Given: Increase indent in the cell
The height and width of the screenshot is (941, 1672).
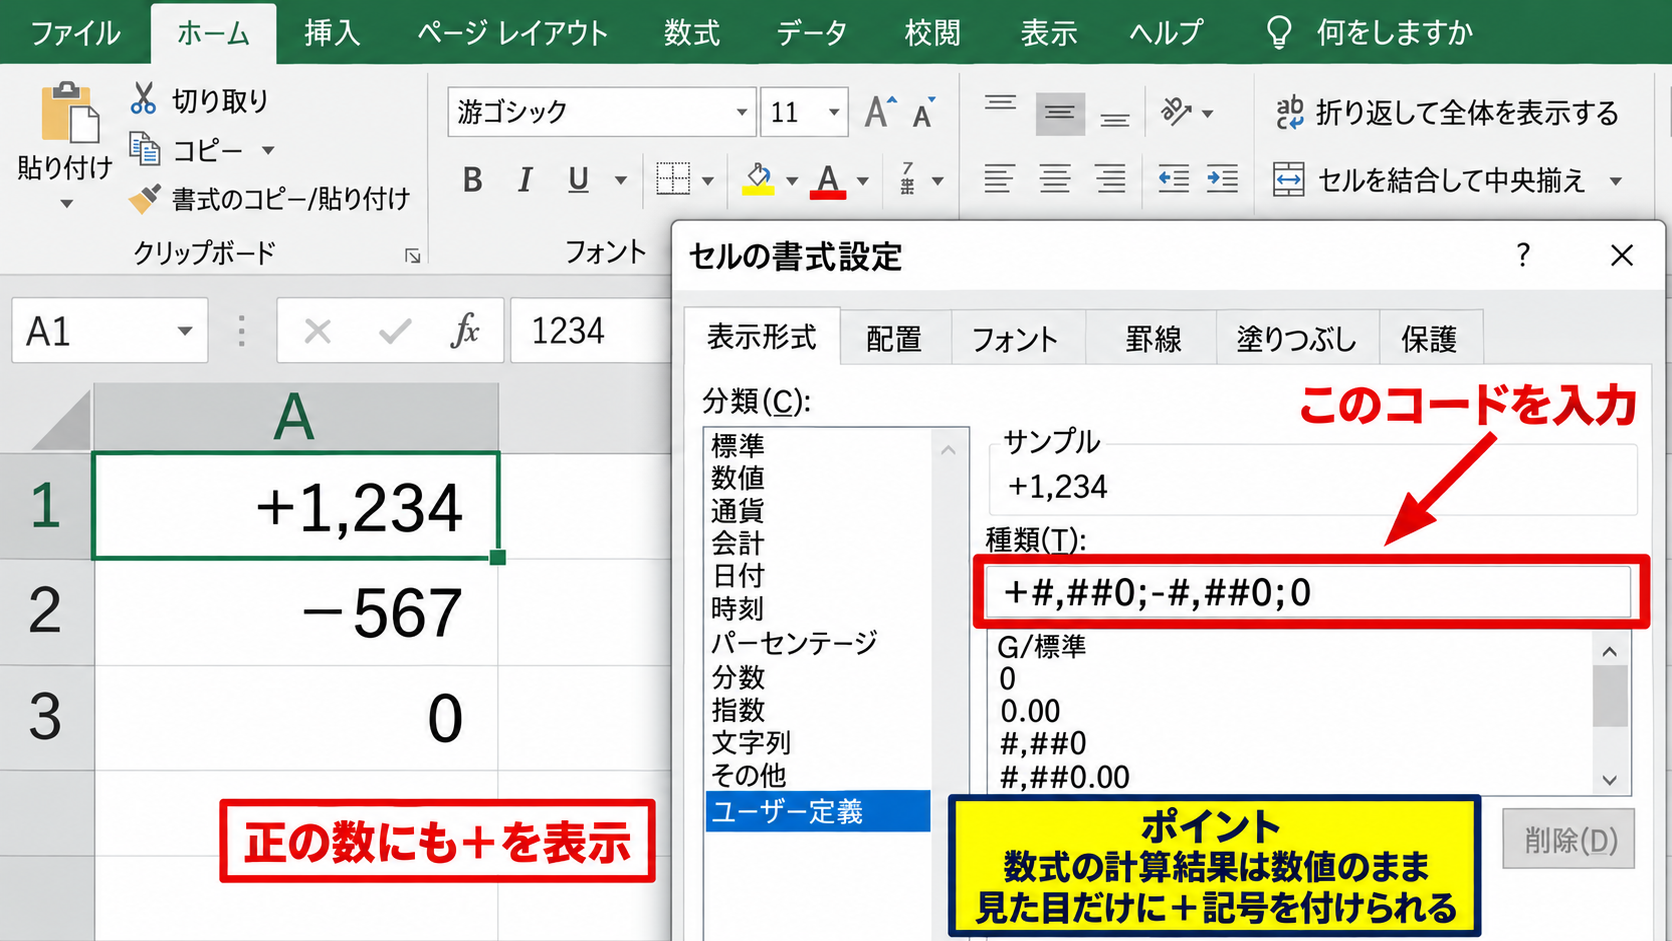Looking at the screenshot, I should [x=1222, y=179].
